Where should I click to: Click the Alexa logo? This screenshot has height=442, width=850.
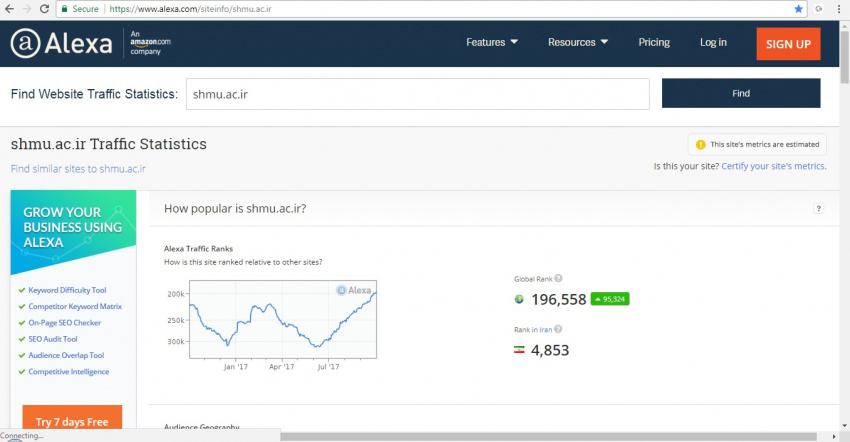click(x=61, y=43)
